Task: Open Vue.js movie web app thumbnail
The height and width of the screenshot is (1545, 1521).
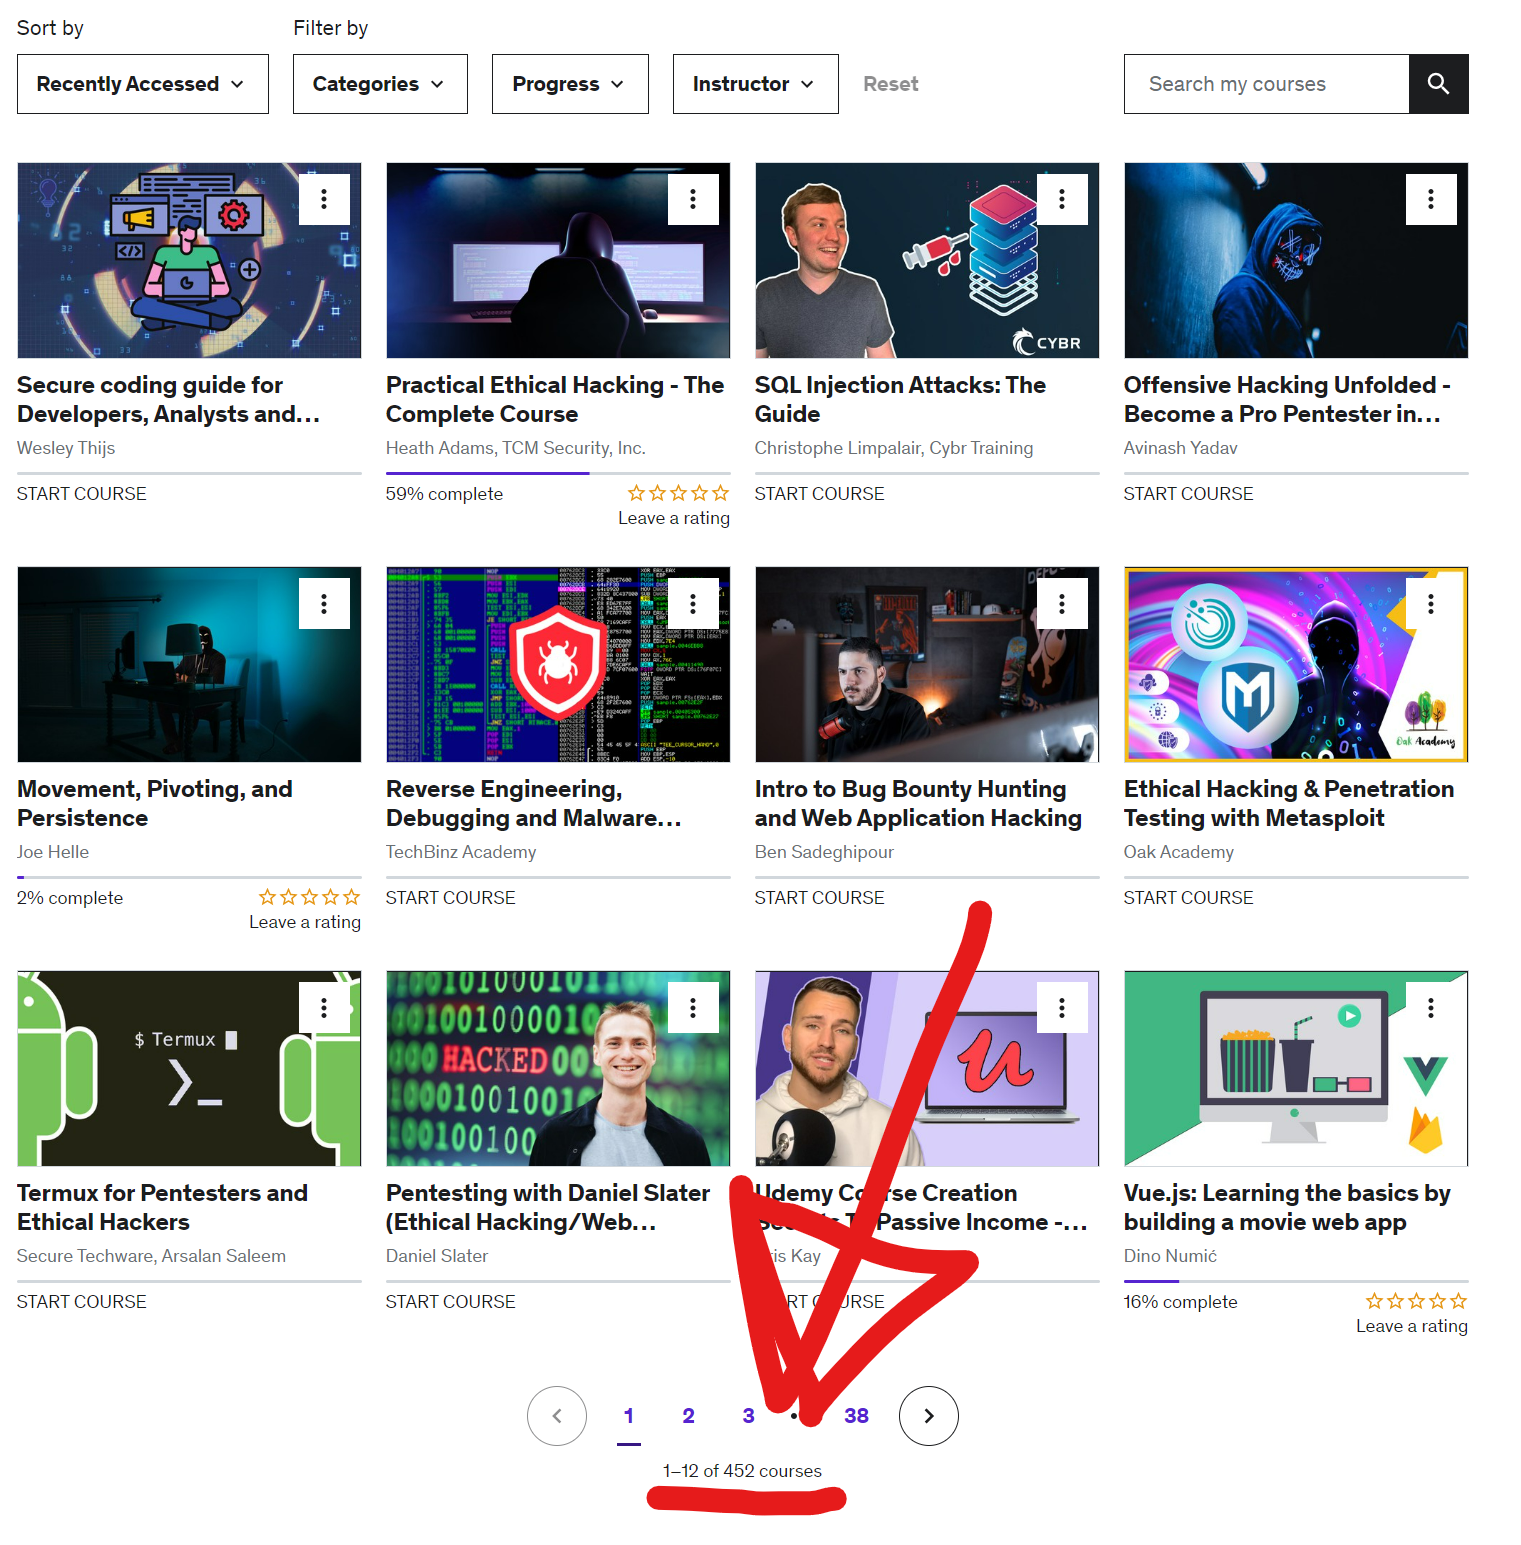Action: (x=1296, y=1068)
